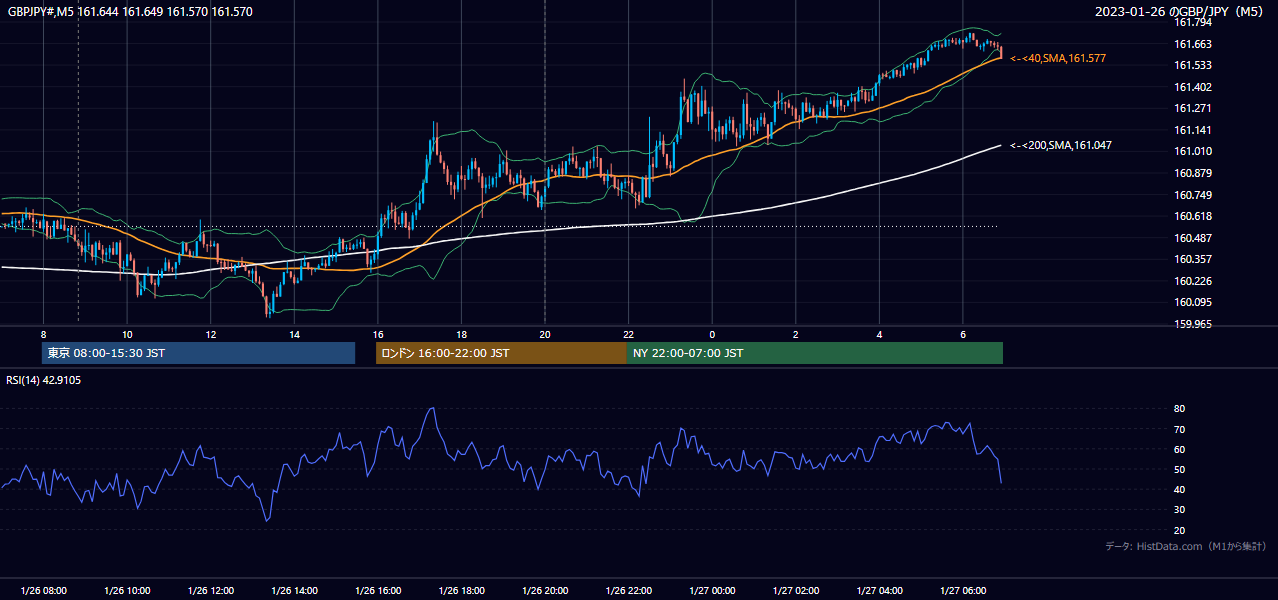Click the 1/27 06:00 bottom time label
Screen dimensions: 1278x600
click(963, 591)
